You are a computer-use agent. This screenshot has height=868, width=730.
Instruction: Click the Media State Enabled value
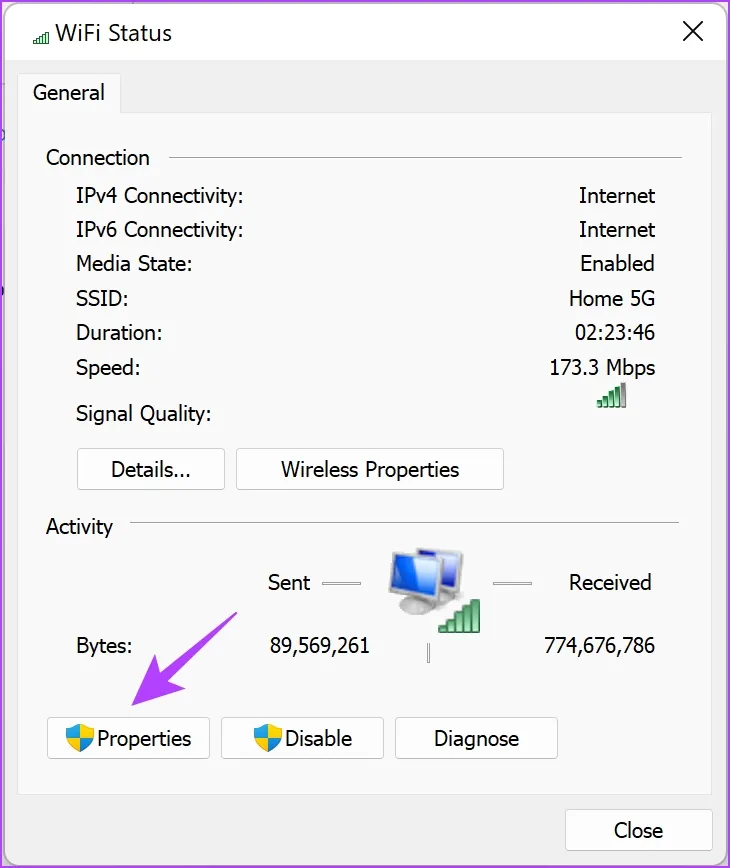pyautogui.click(x=617, y=264)
